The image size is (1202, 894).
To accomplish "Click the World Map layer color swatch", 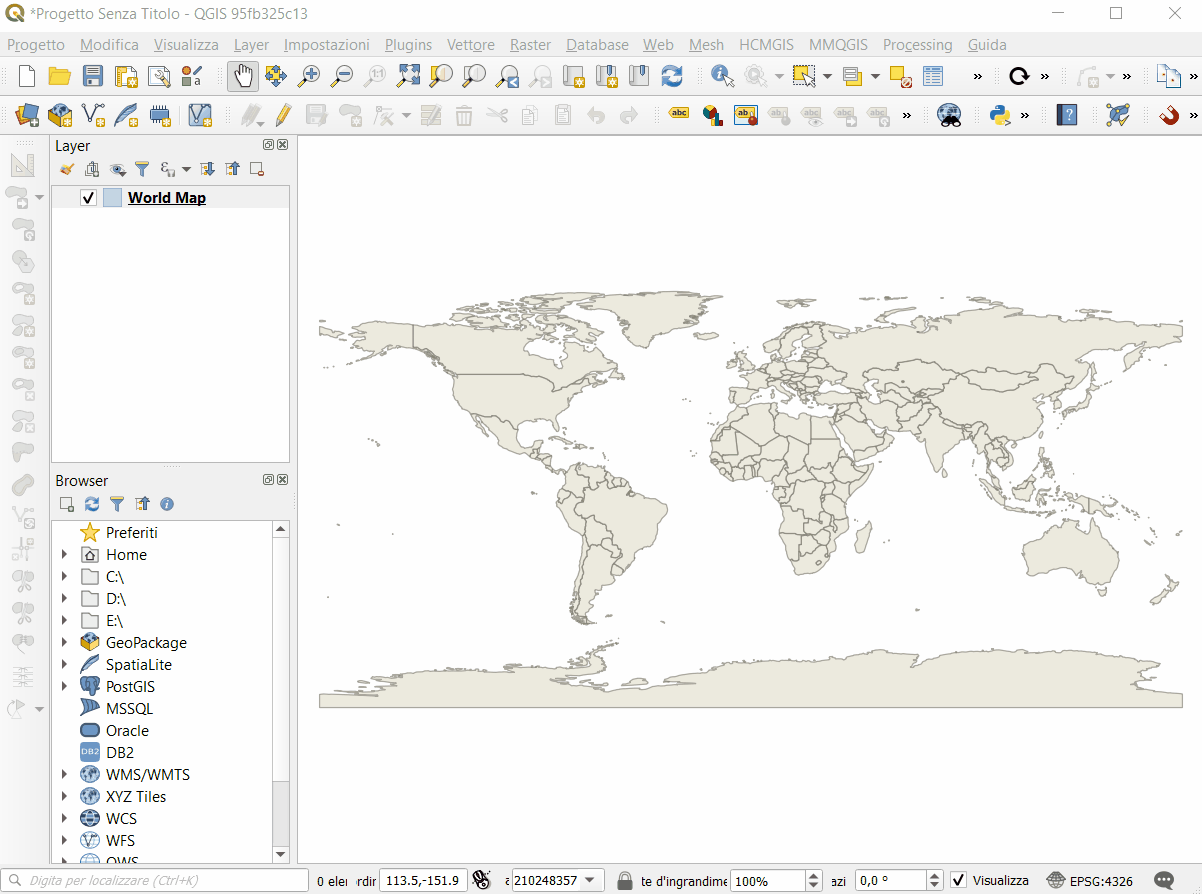I will click(x=112, y=198).
